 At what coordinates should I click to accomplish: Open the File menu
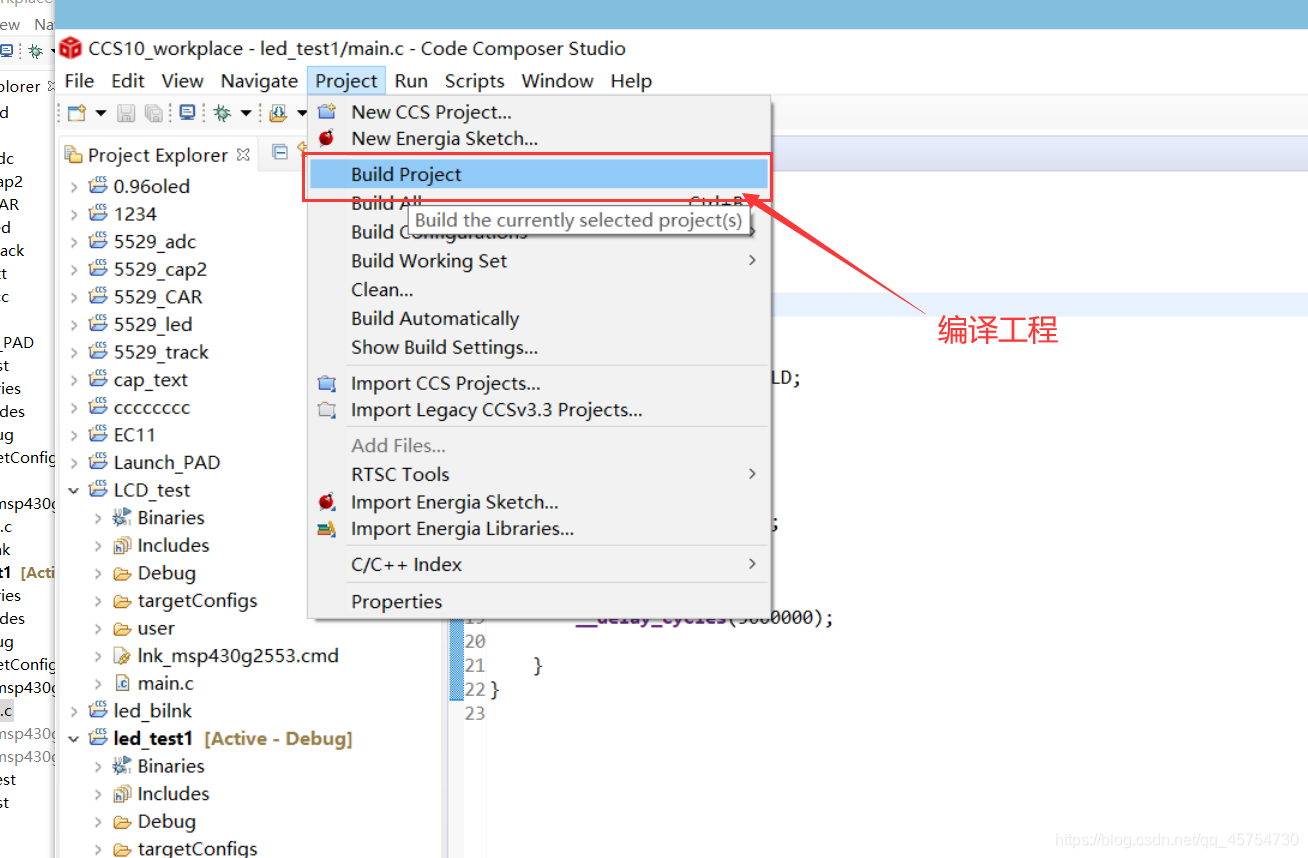(79, 81)
